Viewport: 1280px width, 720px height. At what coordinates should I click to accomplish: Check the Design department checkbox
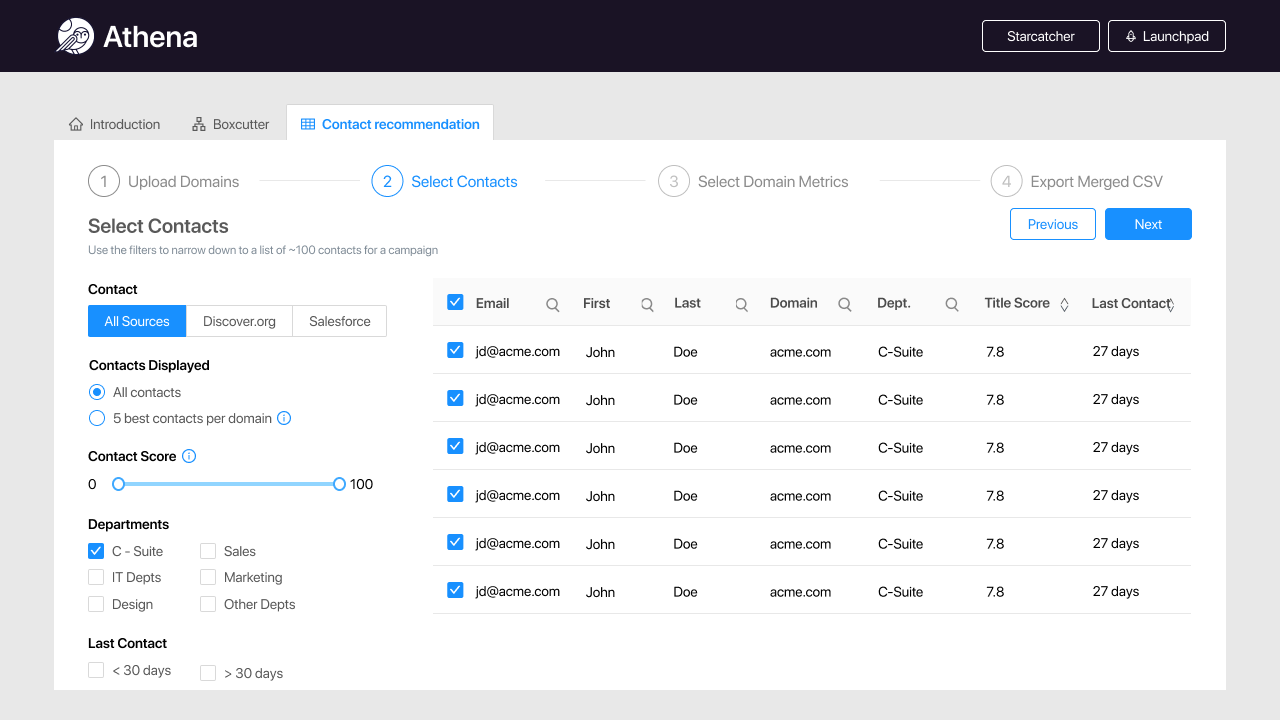96,604
